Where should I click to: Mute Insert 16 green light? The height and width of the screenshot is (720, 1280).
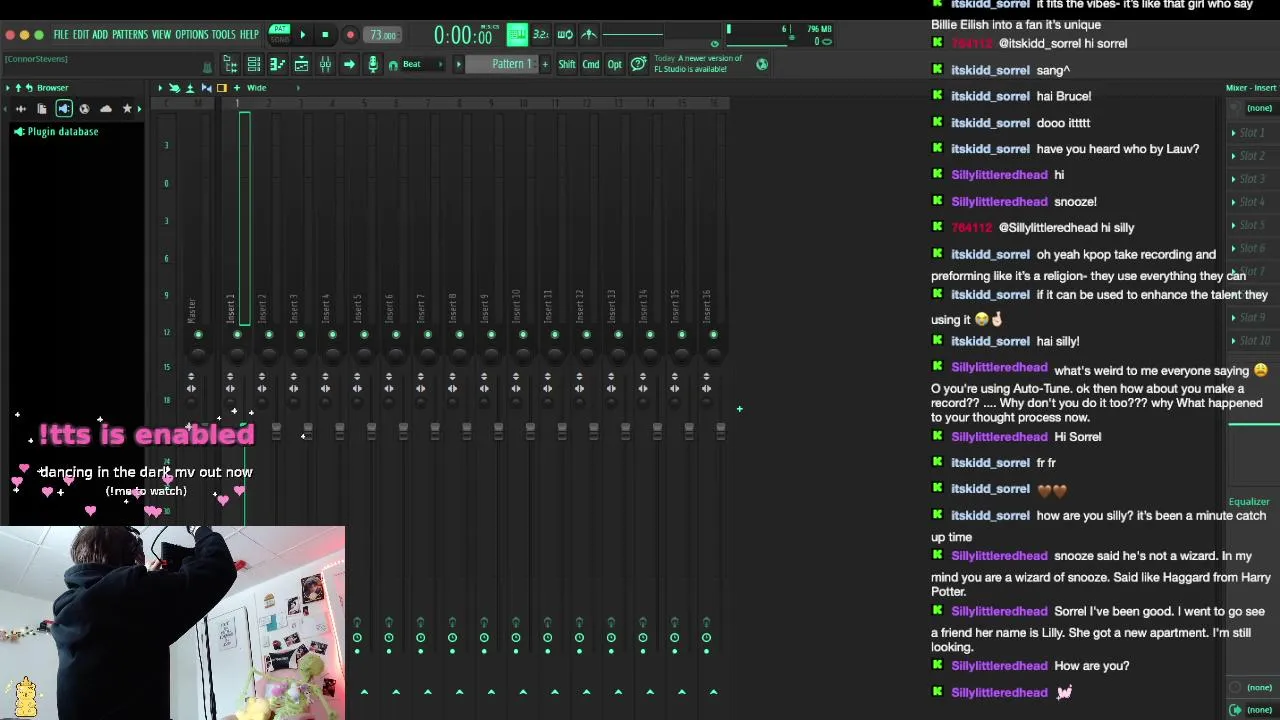[713, 335]
